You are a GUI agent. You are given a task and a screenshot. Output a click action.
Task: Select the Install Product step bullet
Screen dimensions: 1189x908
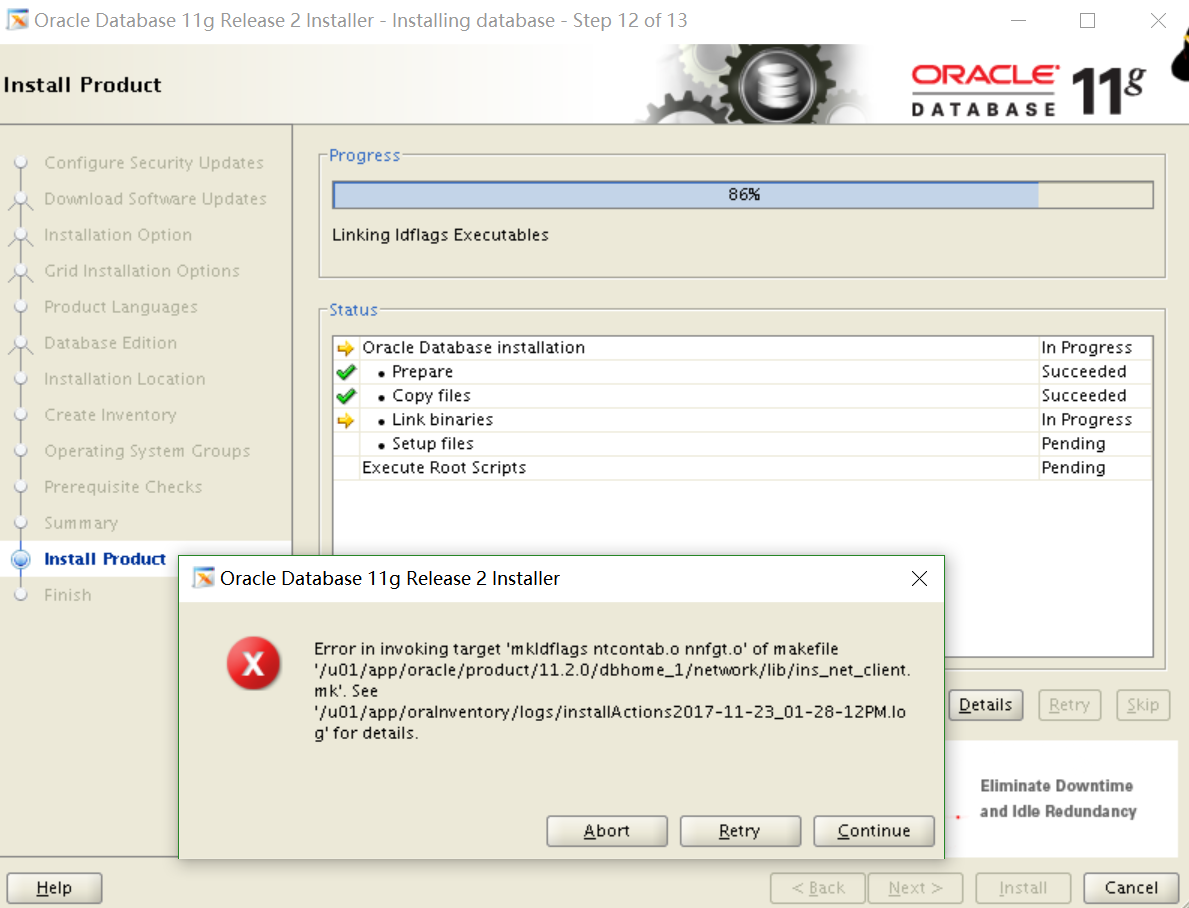point(21,559)
